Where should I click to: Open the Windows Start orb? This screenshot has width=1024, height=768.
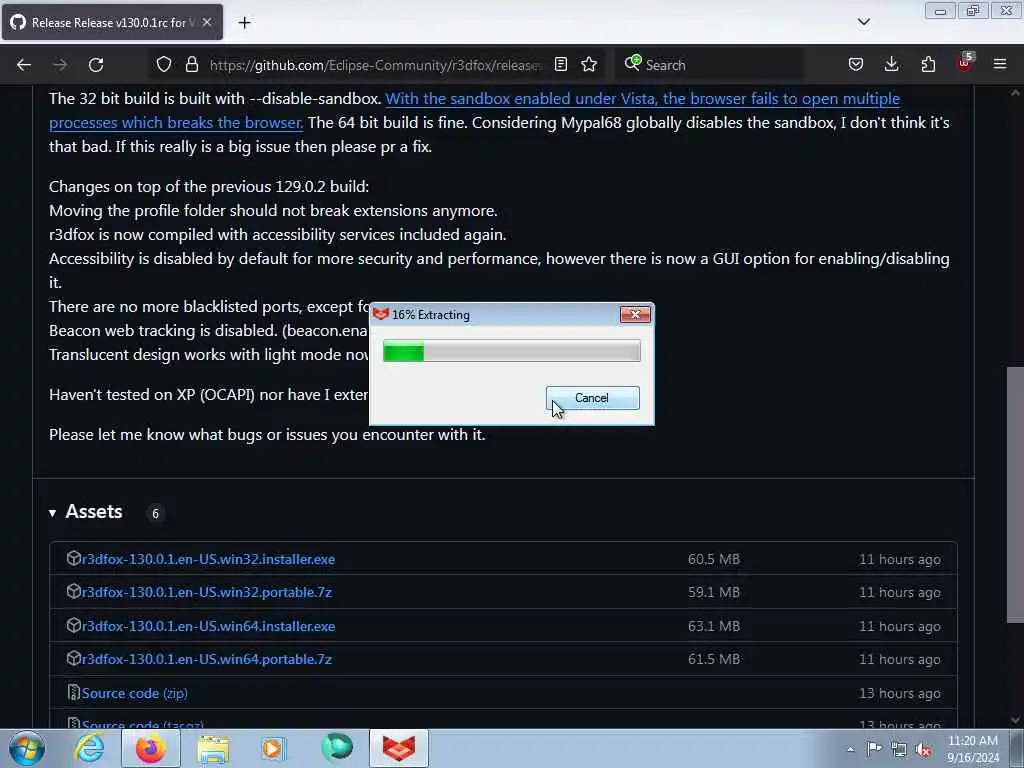click(27, 748)
